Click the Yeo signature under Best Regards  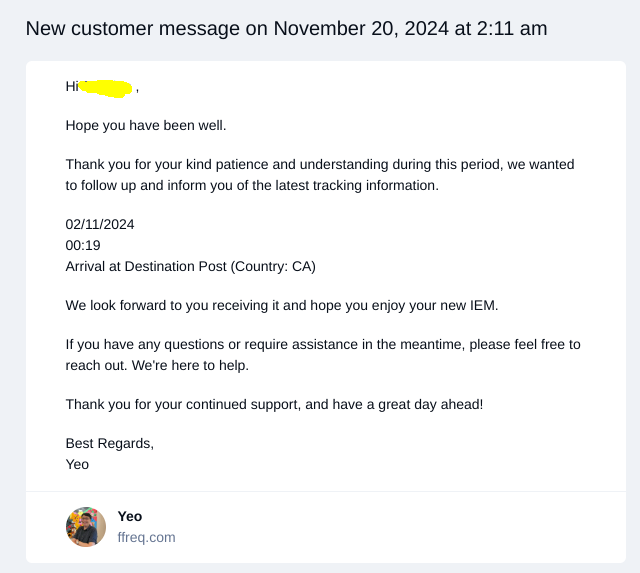click(77, 464)
